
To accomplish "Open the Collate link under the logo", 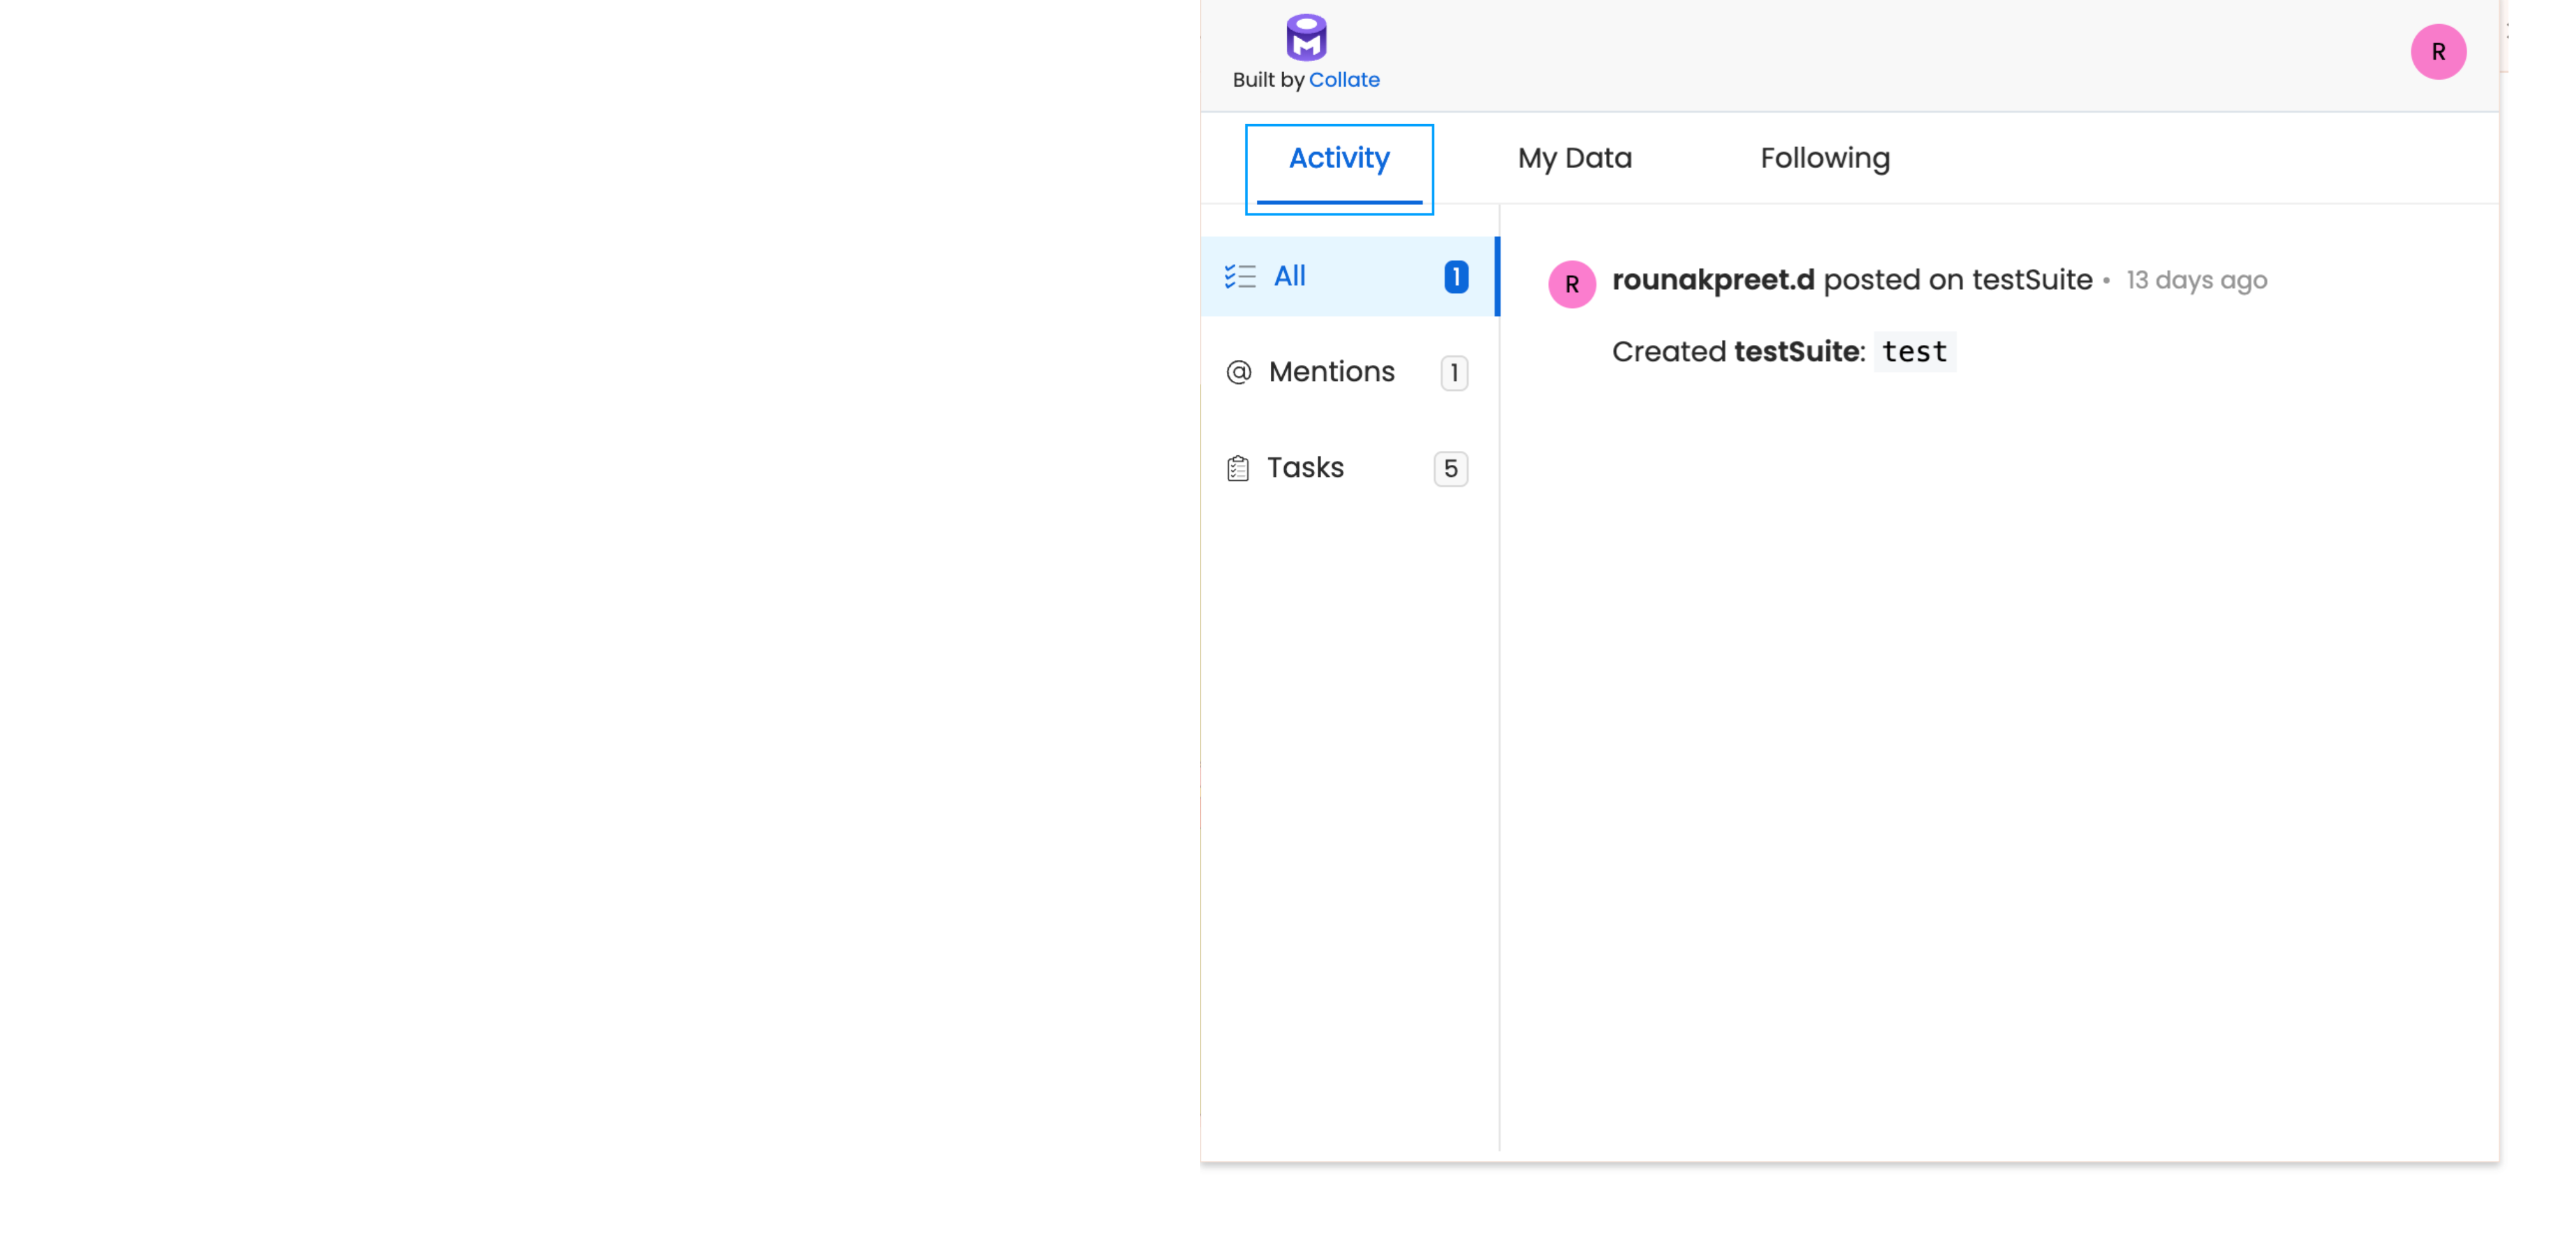I will point(1345,79).
